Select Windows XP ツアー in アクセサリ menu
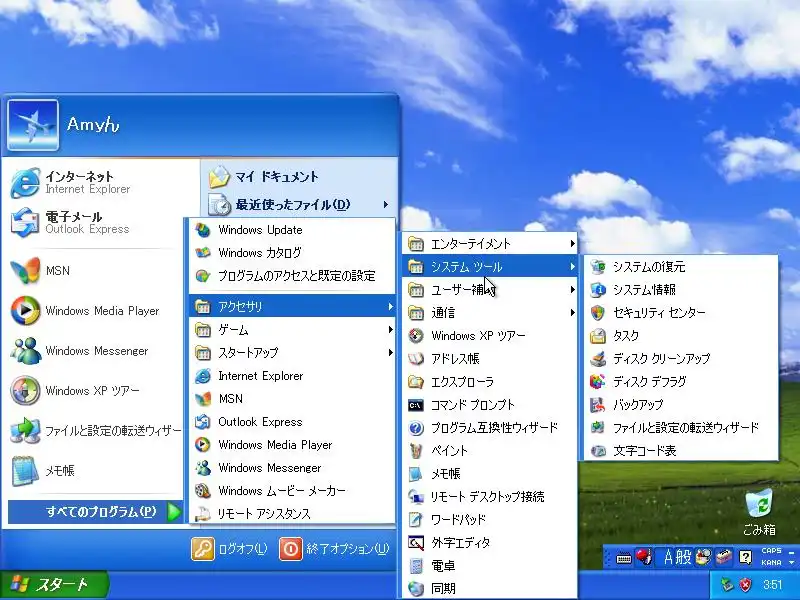Image resolution: width=800 pixels, height=600 pixels. pyautogui.click(x=490, y=336)
